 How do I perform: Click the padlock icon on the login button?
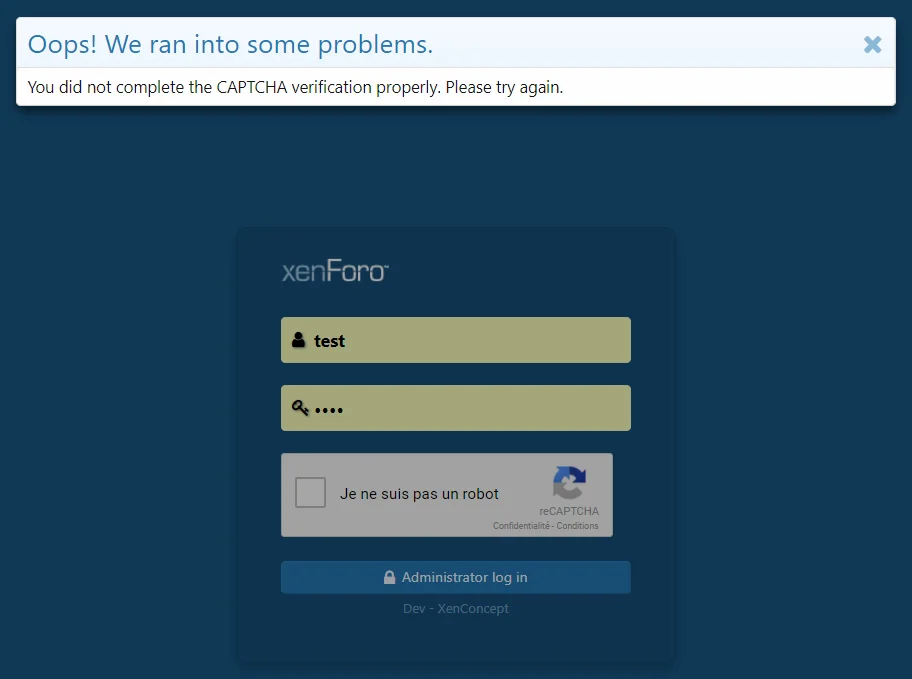(390, 578)
